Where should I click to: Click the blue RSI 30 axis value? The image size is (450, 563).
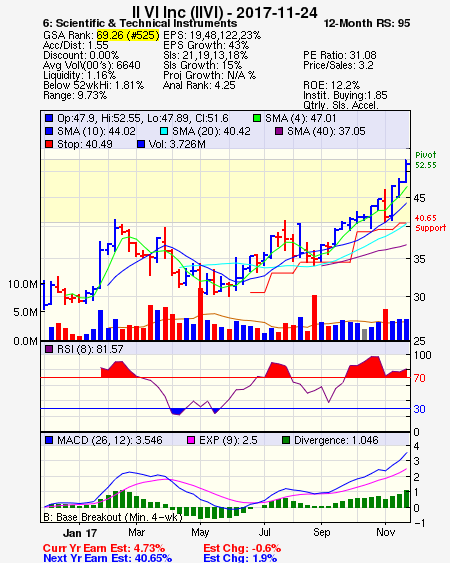coord(419,409)
